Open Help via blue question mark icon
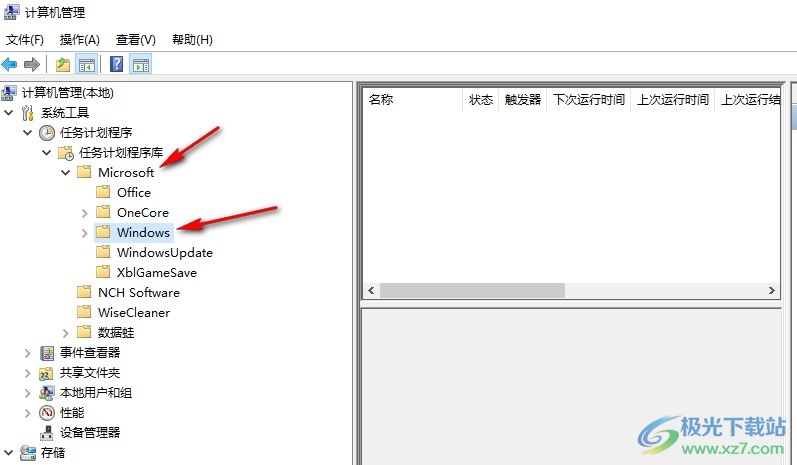The width and height of the screenshot is (797, 465). click(x=116, y=64)
